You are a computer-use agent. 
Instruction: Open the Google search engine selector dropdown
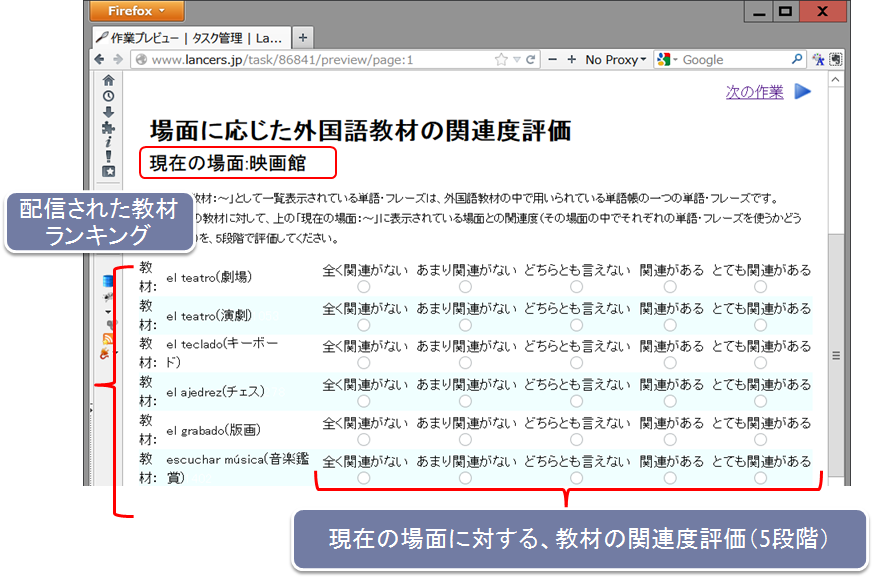tap(666, 60)
